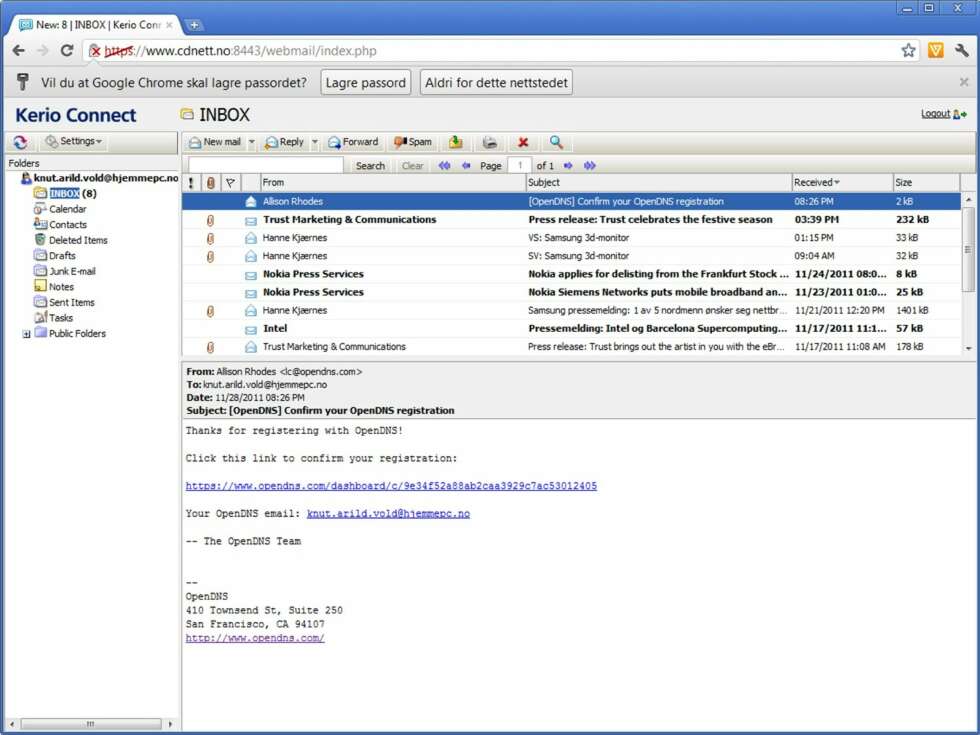The width and height of the screenshot is (980, 735).
Task: Reload the page in Chrome
Action: (67, 51)
